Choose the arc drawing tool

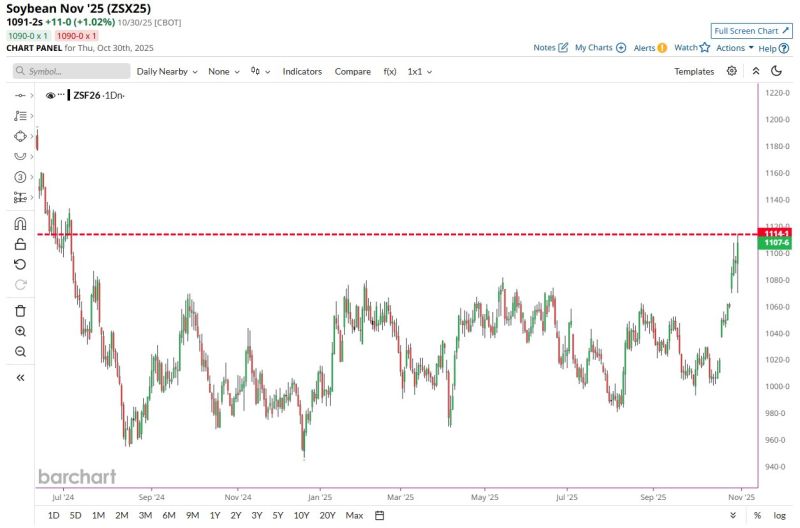coord(20,157)
